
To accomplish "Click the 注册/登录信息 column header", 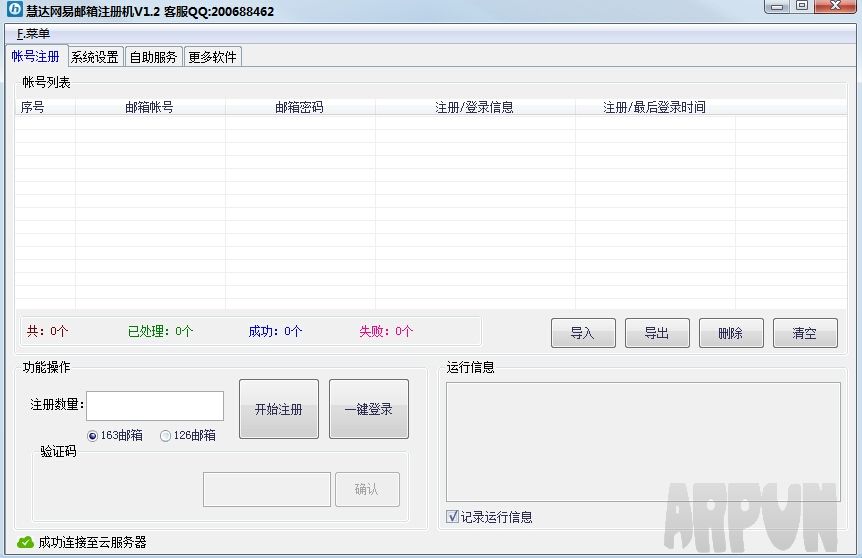I will (475, 107).
